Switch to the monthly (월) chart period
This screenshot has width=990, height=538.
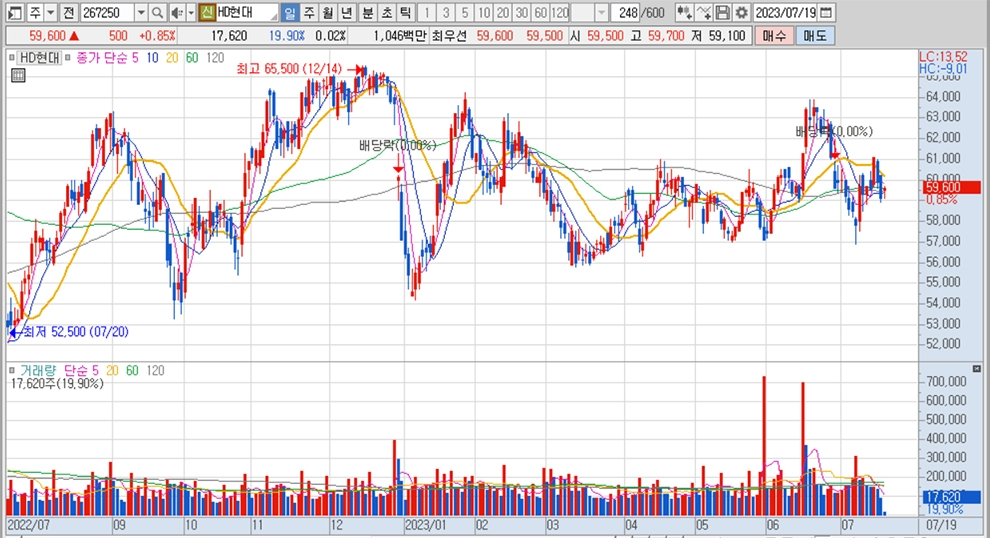pyautogui.click(x=327, y=13)
